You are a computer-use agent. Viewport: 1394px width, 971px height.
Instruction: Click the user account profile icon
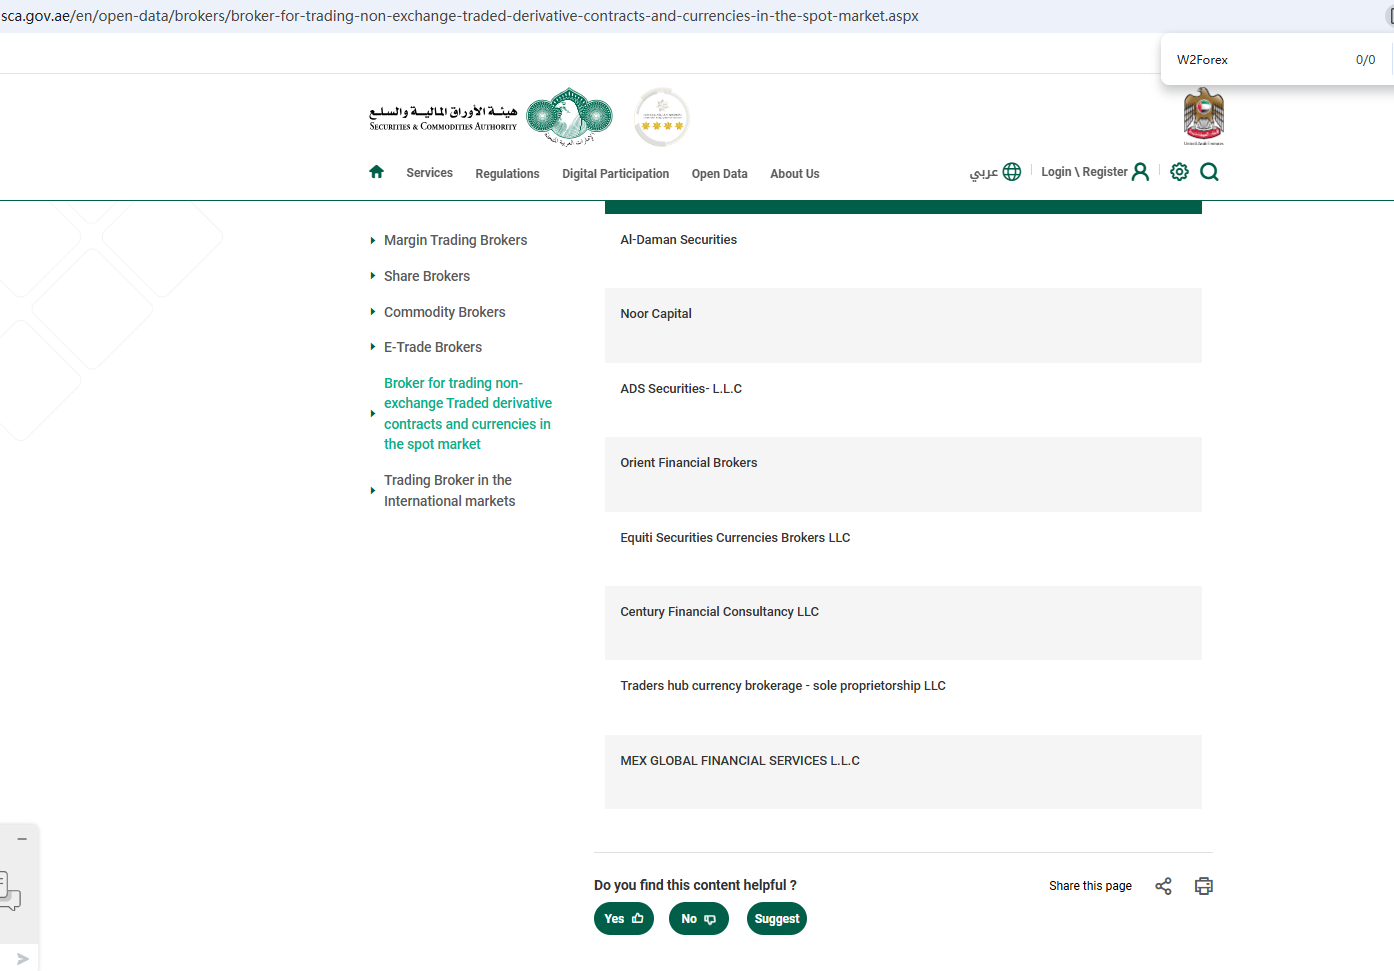[1140, 172]
